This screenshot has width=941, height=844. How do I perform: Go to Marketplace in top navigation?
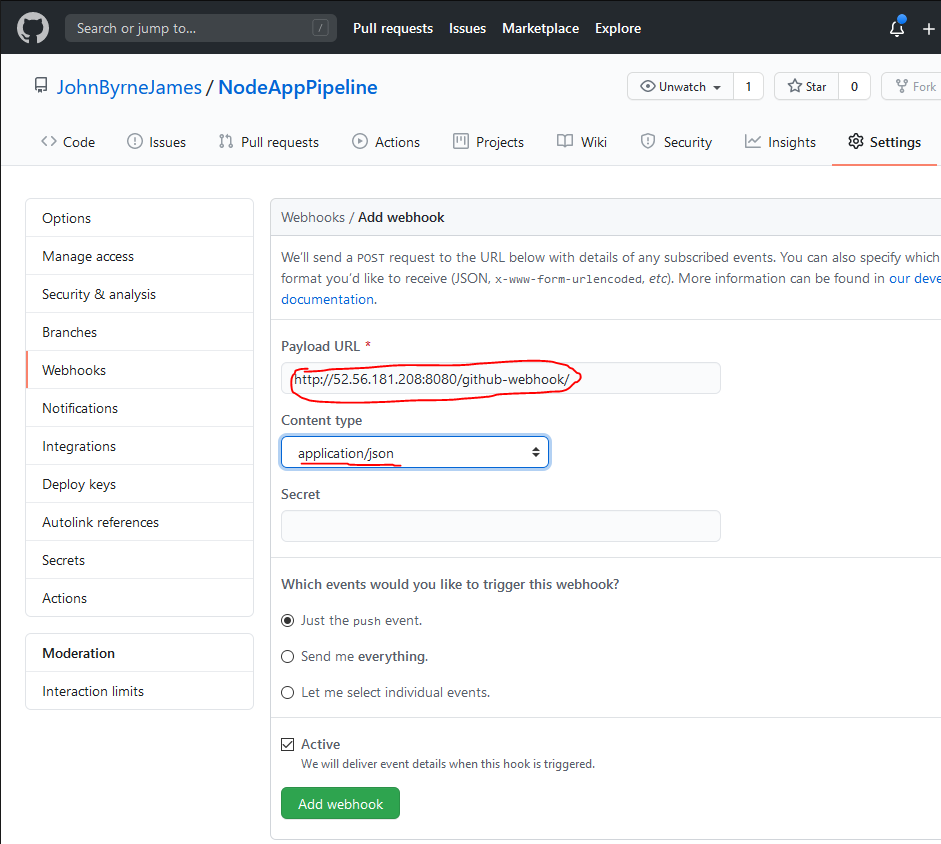(540, 28)
